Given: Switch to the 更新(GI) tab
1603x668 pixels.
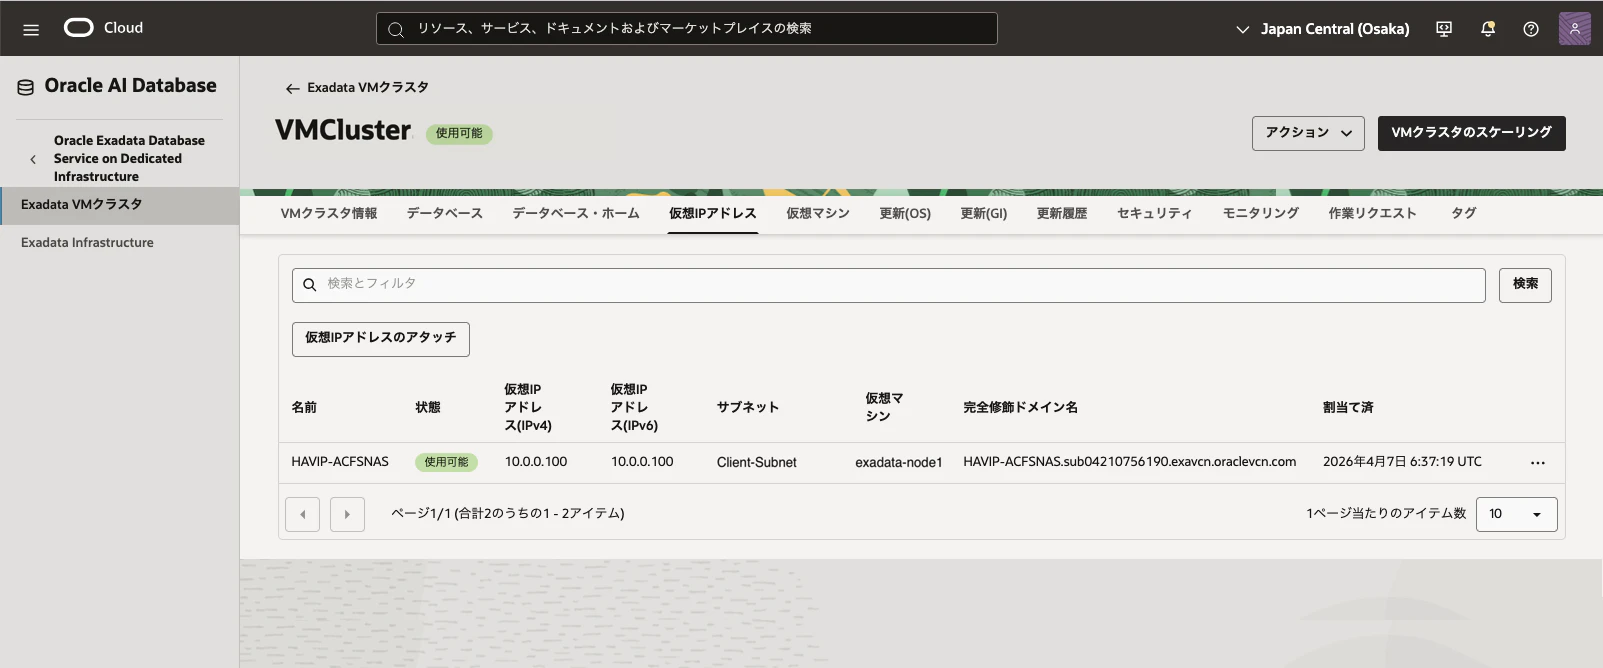Looking at the screenshot, I should click(984, 213).
